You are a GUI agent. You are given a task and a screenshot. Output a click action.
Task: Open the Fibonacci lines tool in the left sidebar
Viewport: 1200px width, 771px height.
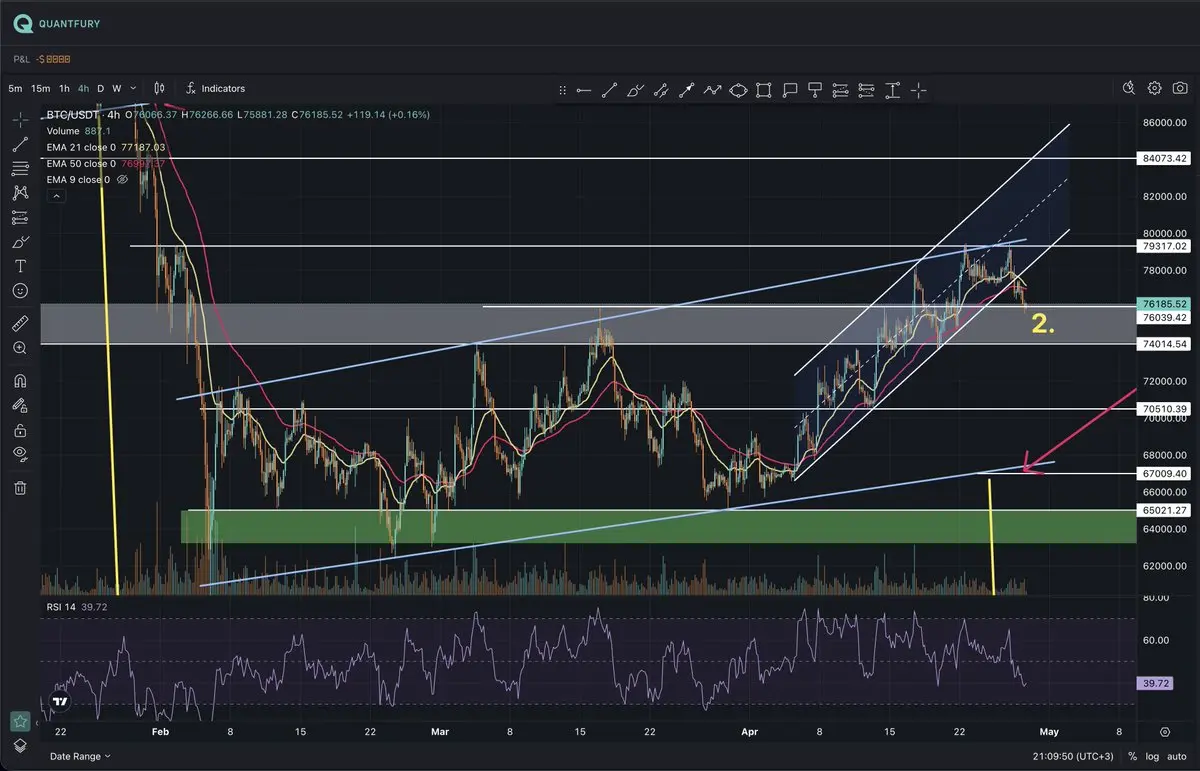click(x=20, y=168)
